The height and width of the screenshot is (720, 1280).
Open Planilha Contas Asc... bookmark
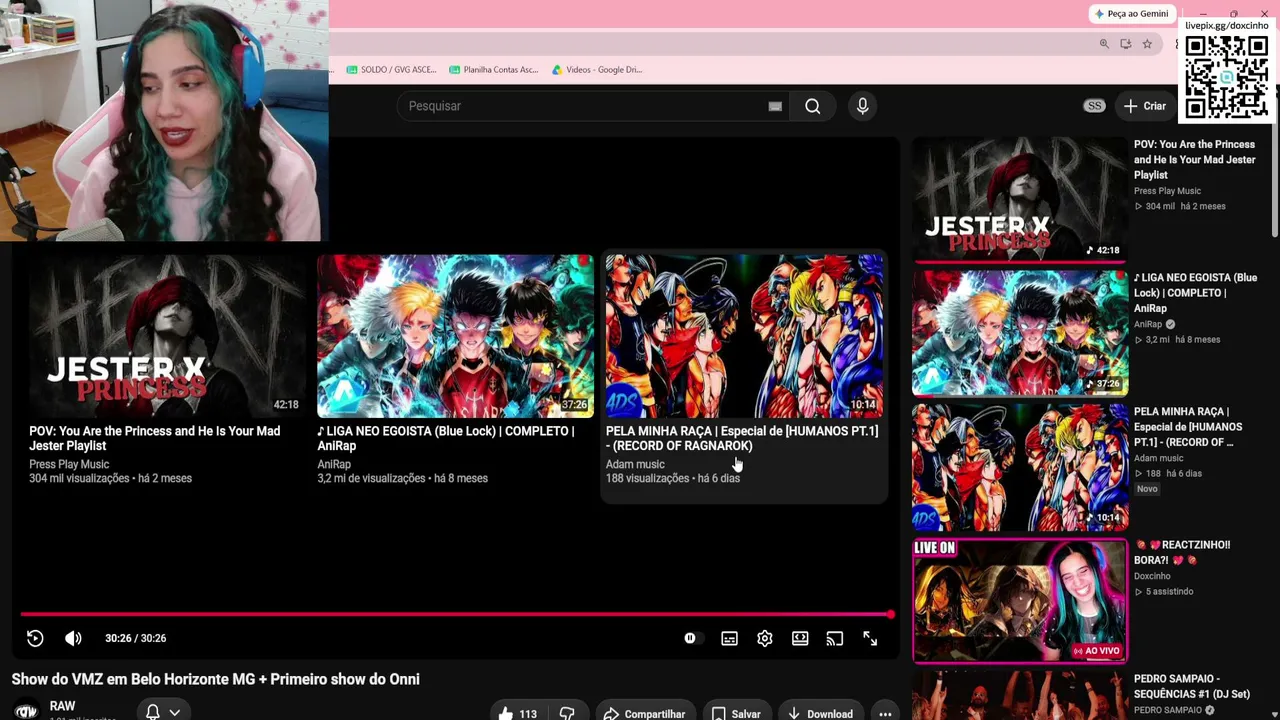pyautogui.click(x=494, y=70)
